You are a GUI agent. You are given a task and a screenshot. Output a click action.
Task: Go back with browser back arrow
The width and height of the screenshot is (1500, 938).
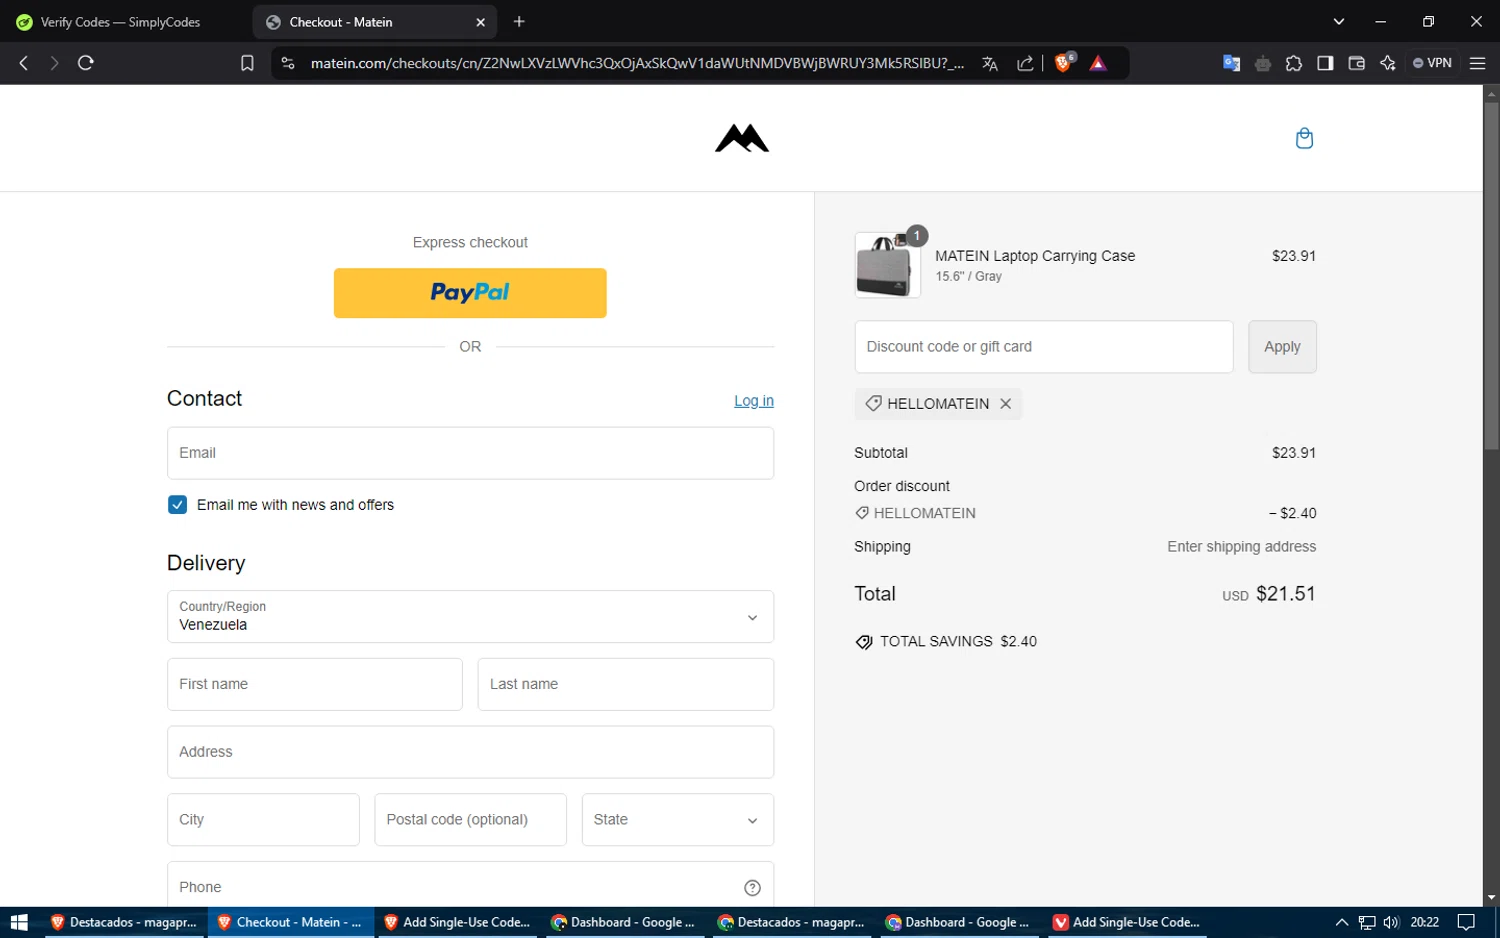[24, 63]
